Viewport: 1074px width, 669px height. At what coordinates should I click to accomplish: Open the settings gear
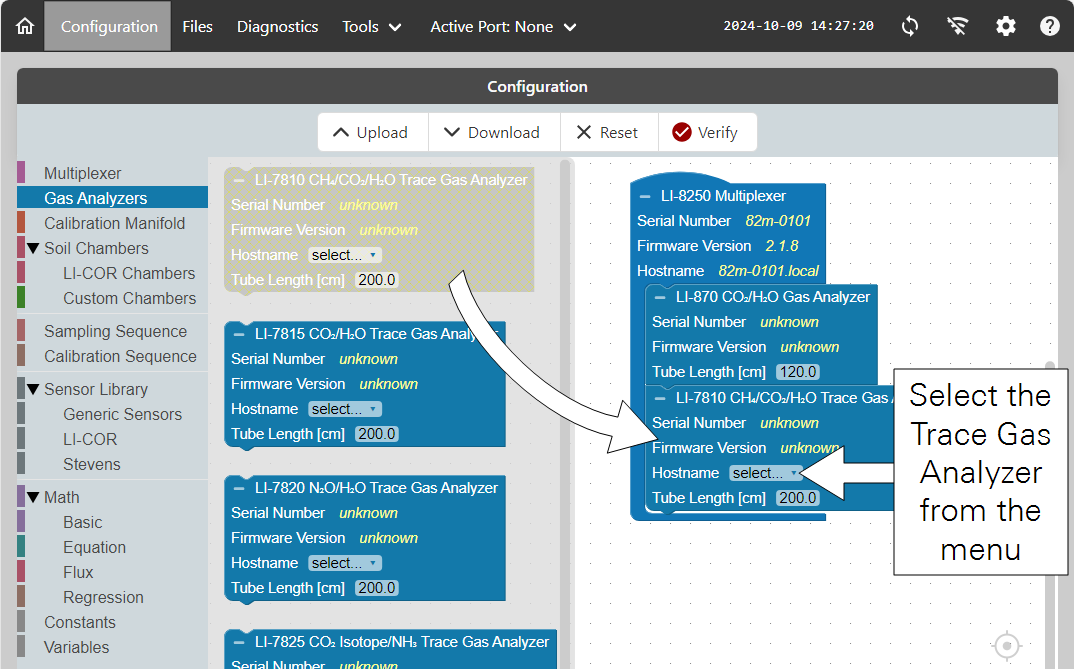[x=1006, y=27]
